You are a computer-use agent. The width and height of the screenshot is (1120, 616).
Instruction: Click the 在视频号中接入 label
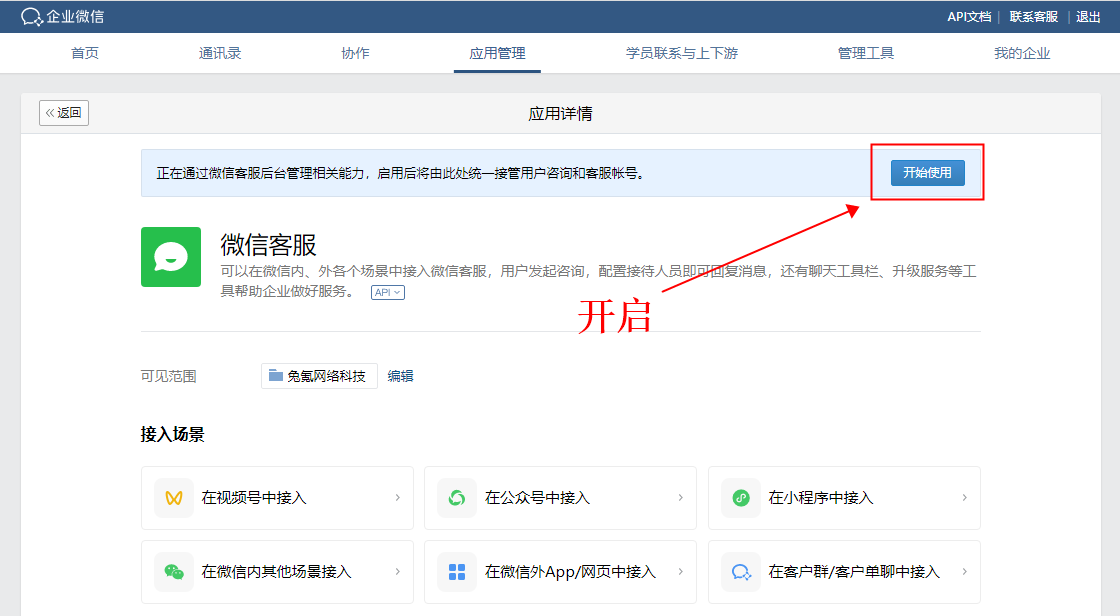click(x=254, y=498)
